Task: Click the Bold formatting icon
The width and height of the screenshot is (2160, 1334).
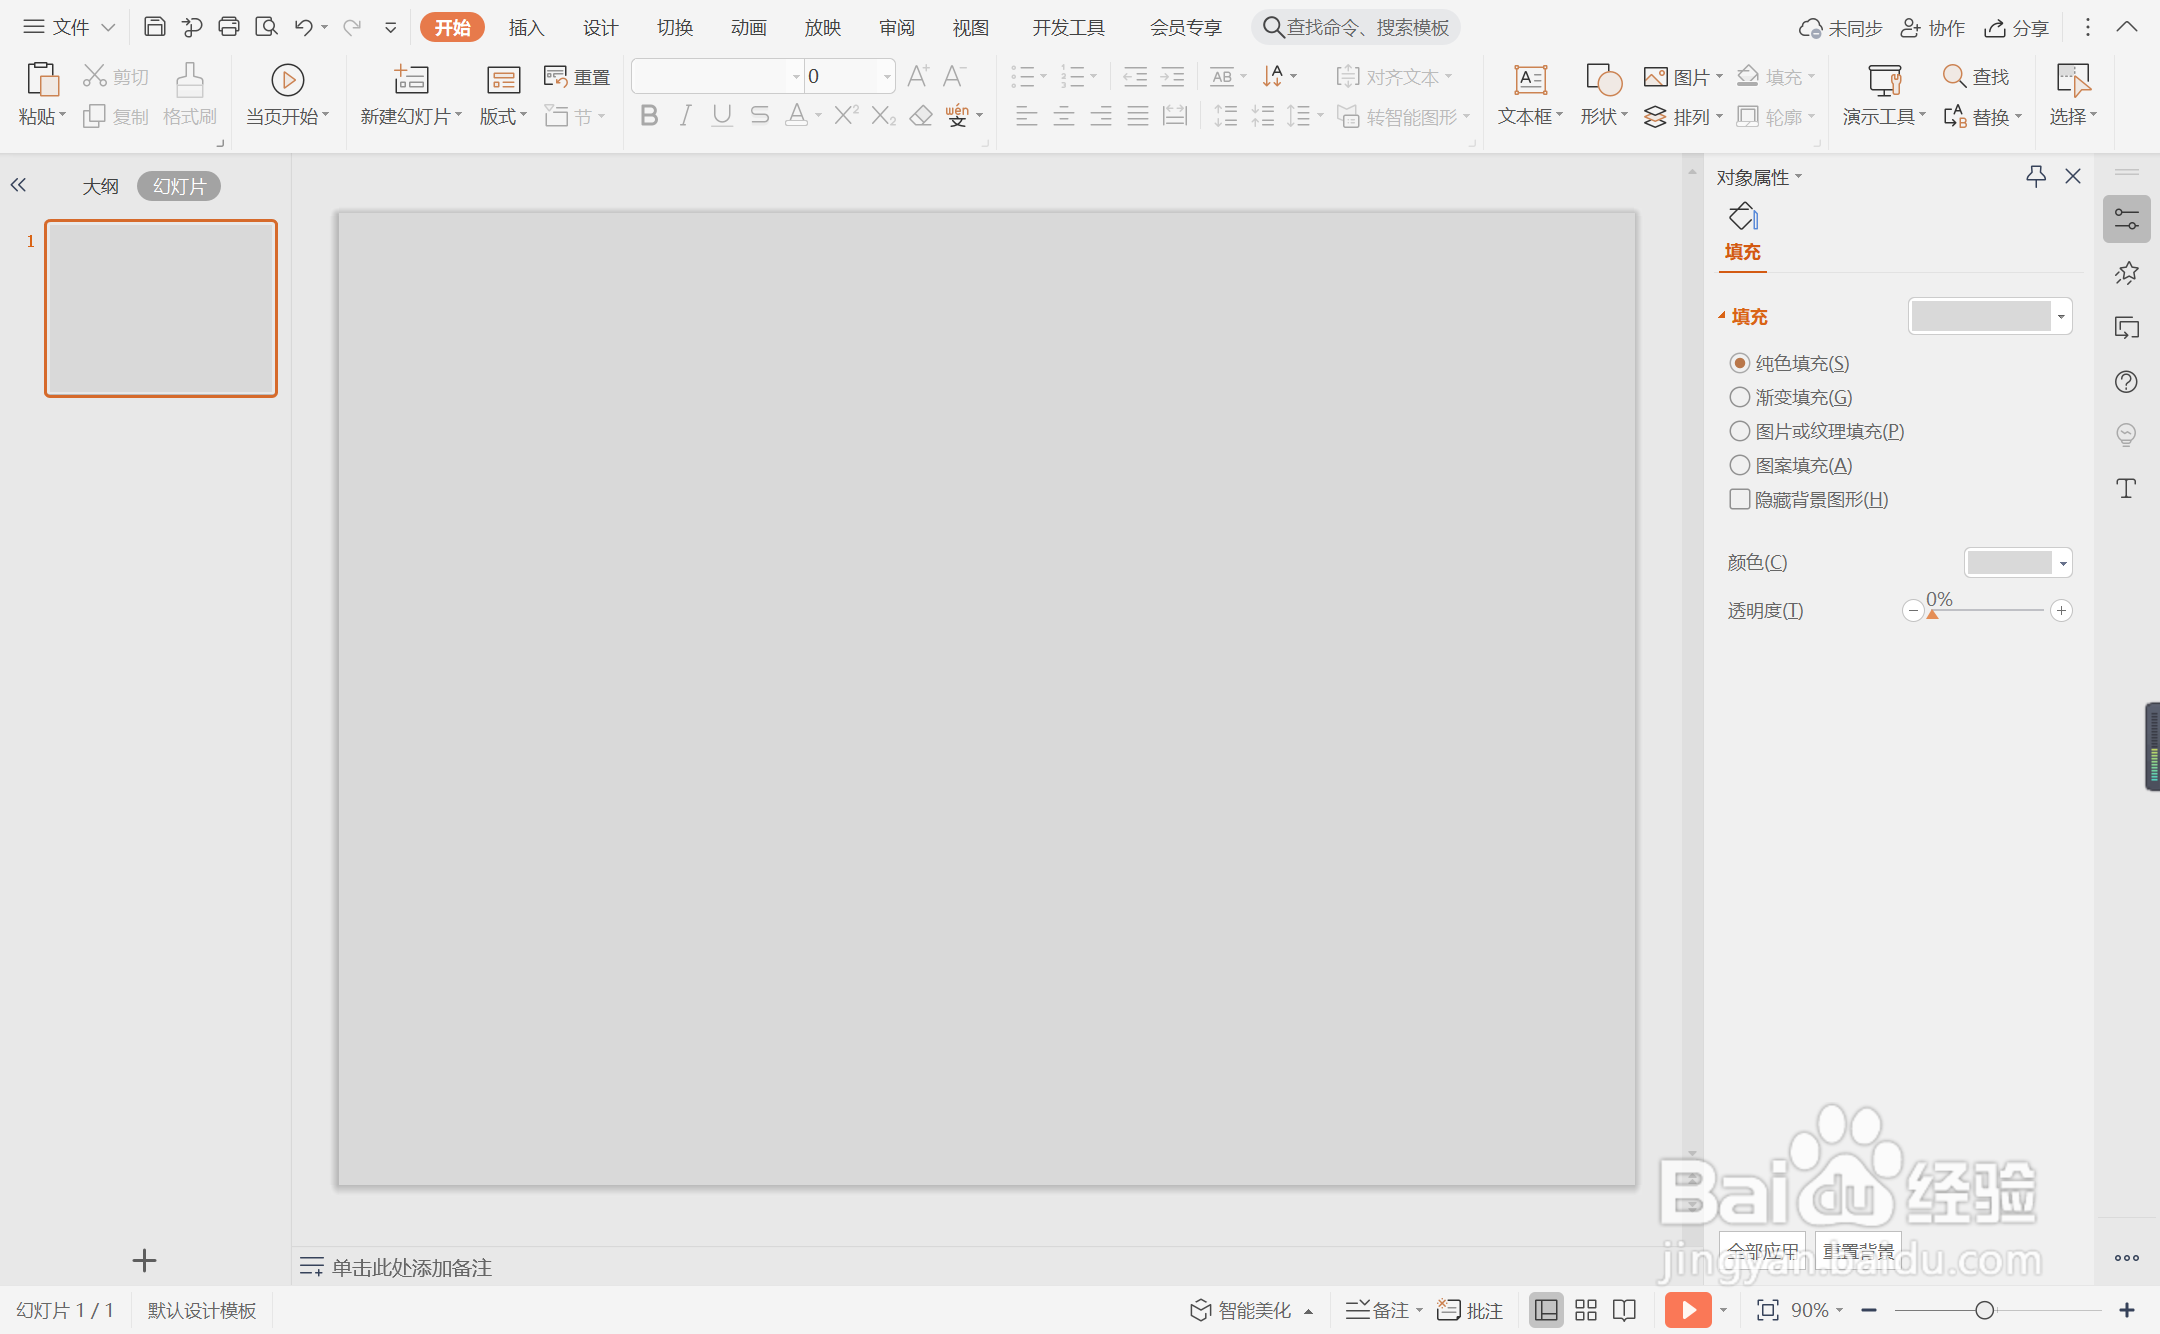Action: click(649, 116)
